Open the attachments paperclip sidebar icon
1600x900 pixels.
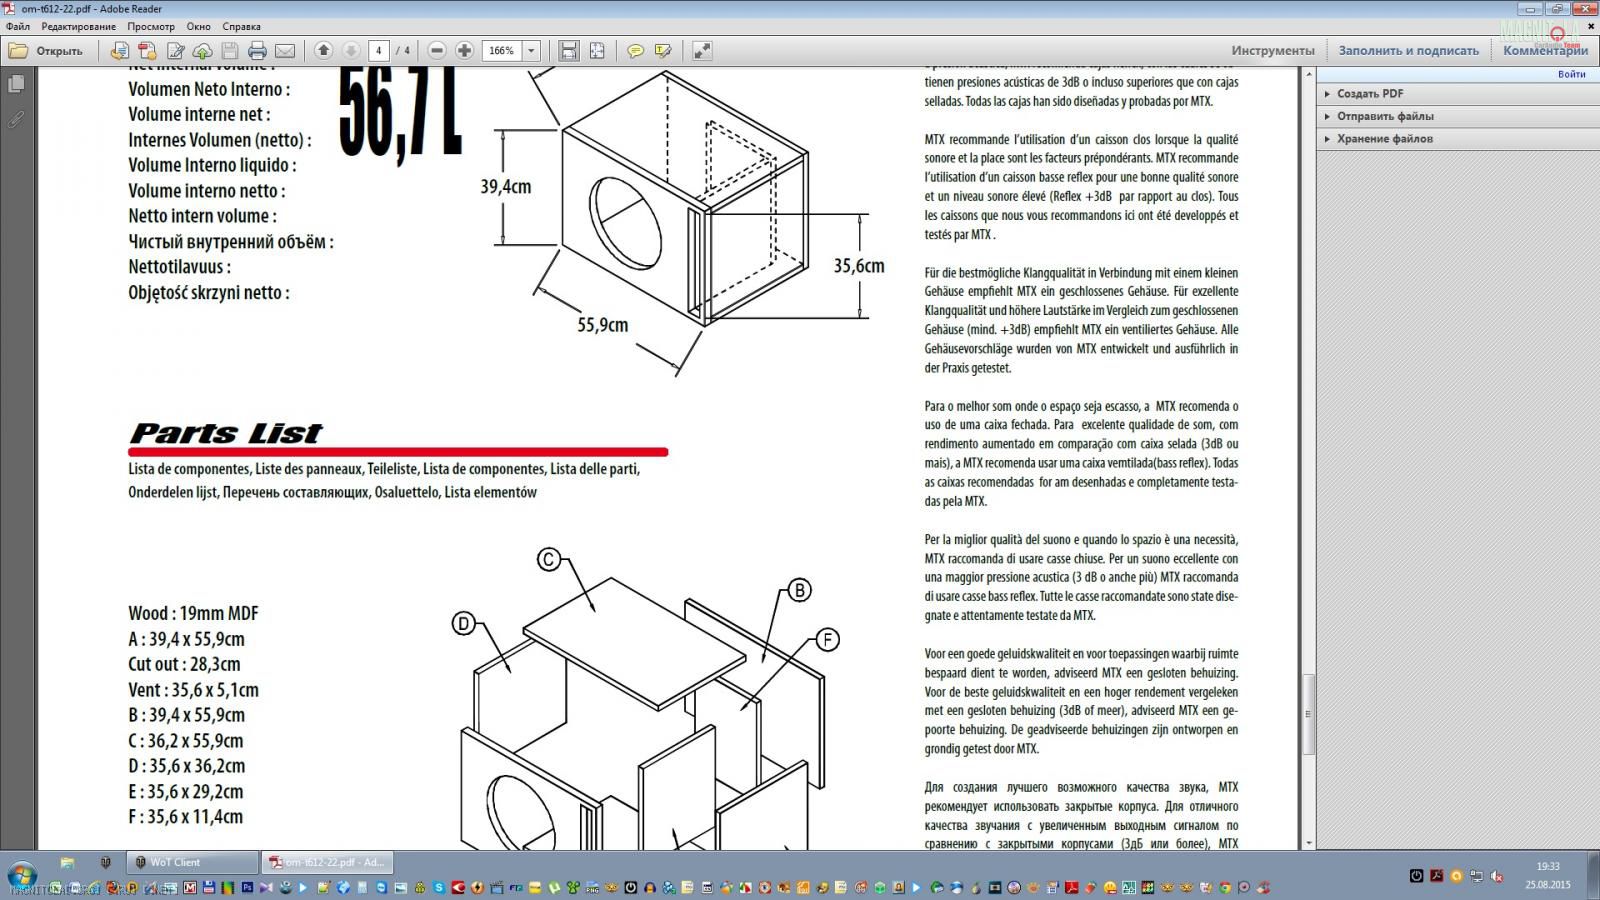(16, 119)
